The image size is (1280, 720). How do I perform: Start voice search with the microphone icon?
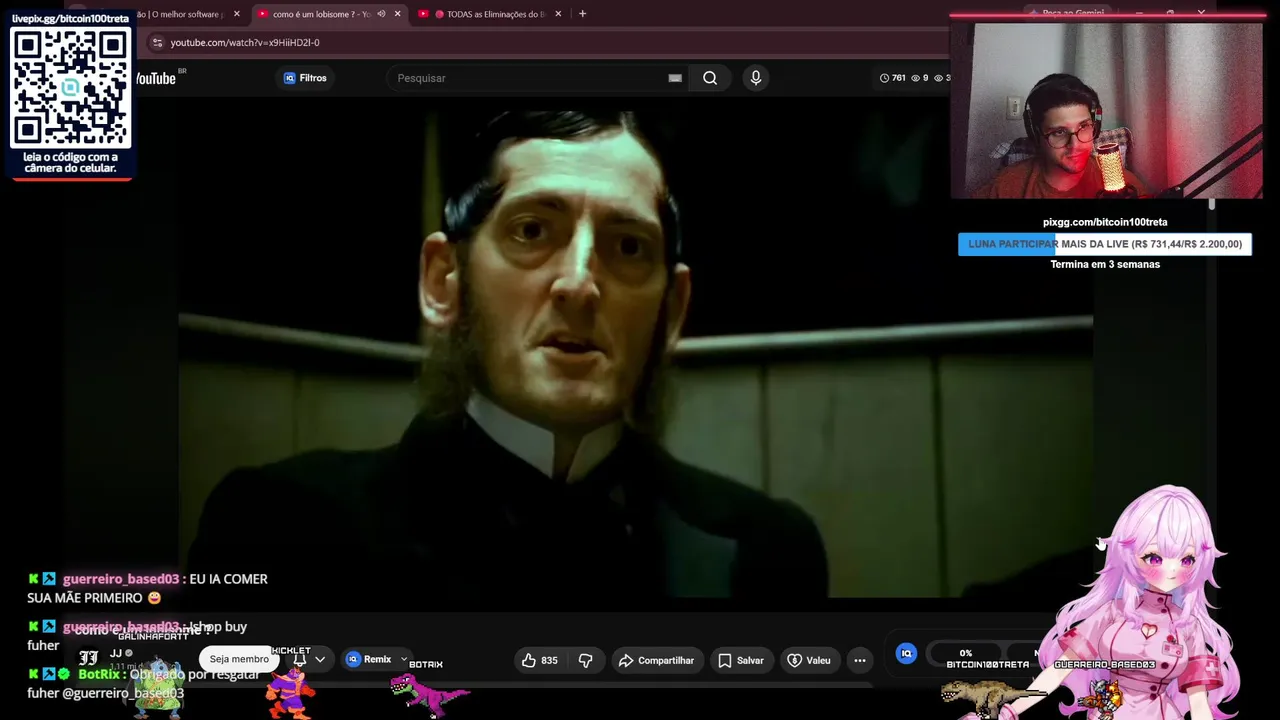(756, 78)
